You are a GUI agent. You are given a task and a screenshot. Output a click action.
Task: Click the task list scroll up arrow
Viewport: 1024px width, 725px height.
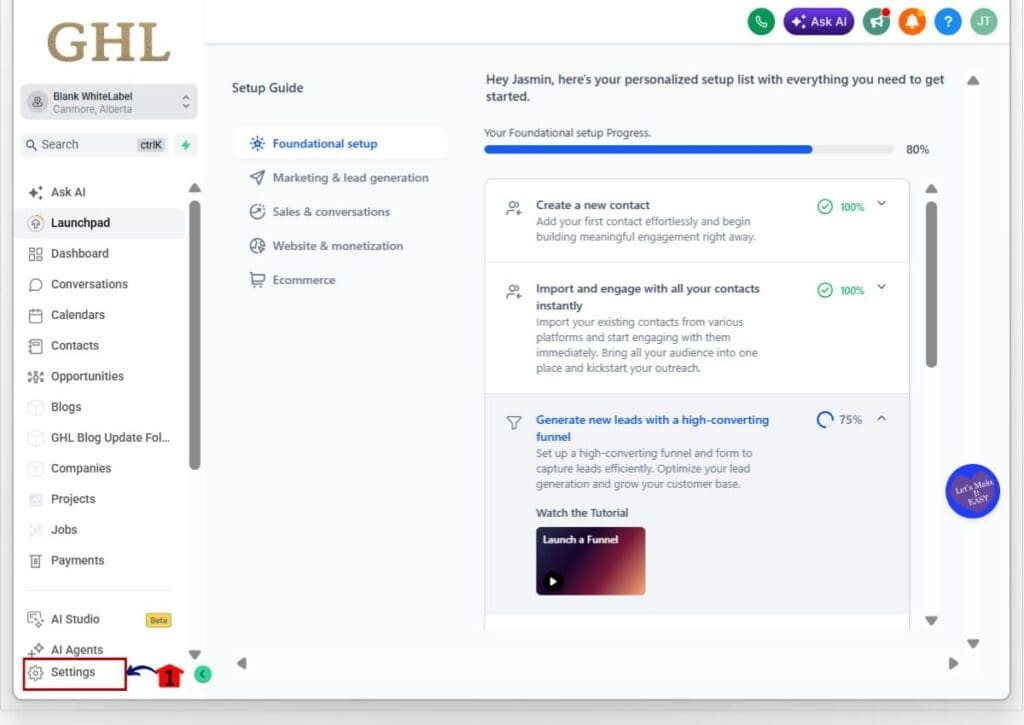click(x=931, y=189)
